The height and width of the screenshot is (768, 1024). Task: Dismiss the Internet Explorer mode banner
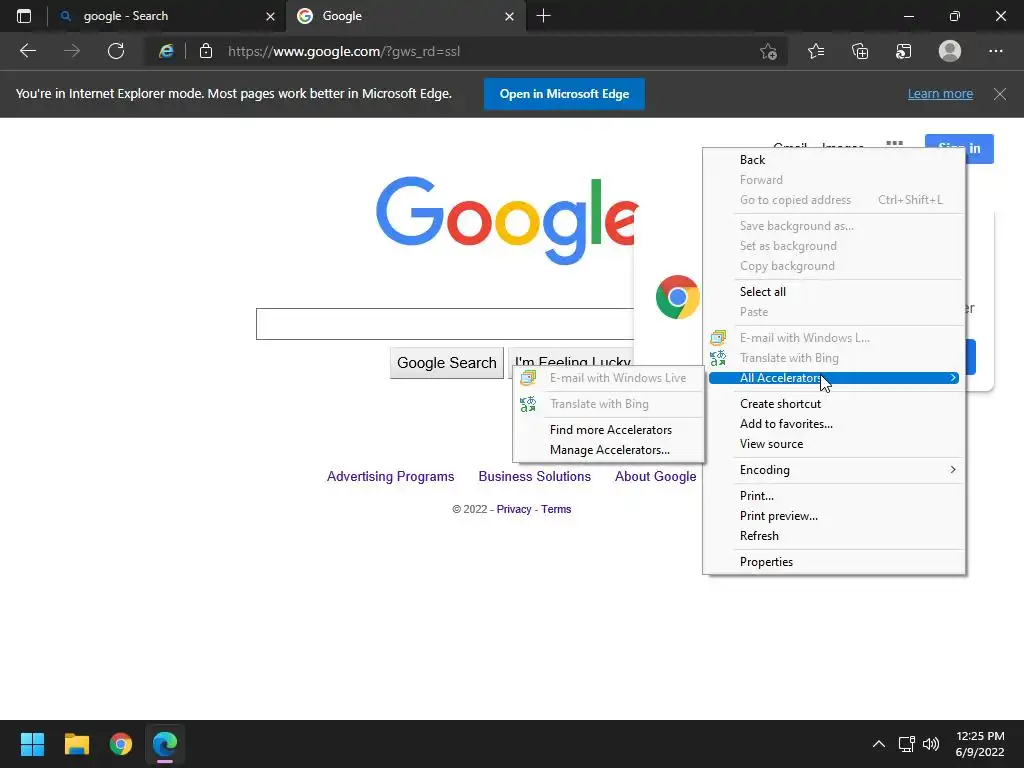pos(1000,94)
